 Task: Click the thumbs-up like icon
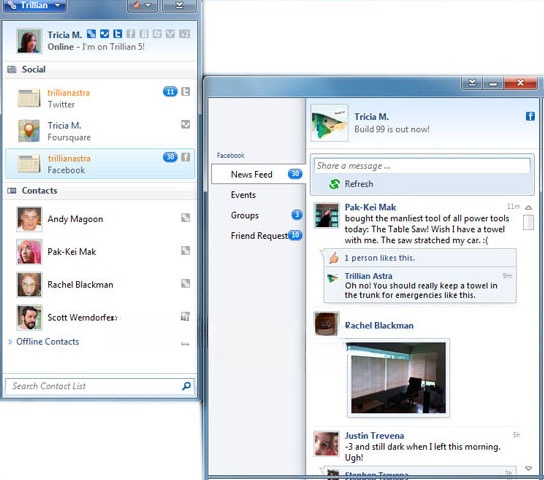(334, 258)
